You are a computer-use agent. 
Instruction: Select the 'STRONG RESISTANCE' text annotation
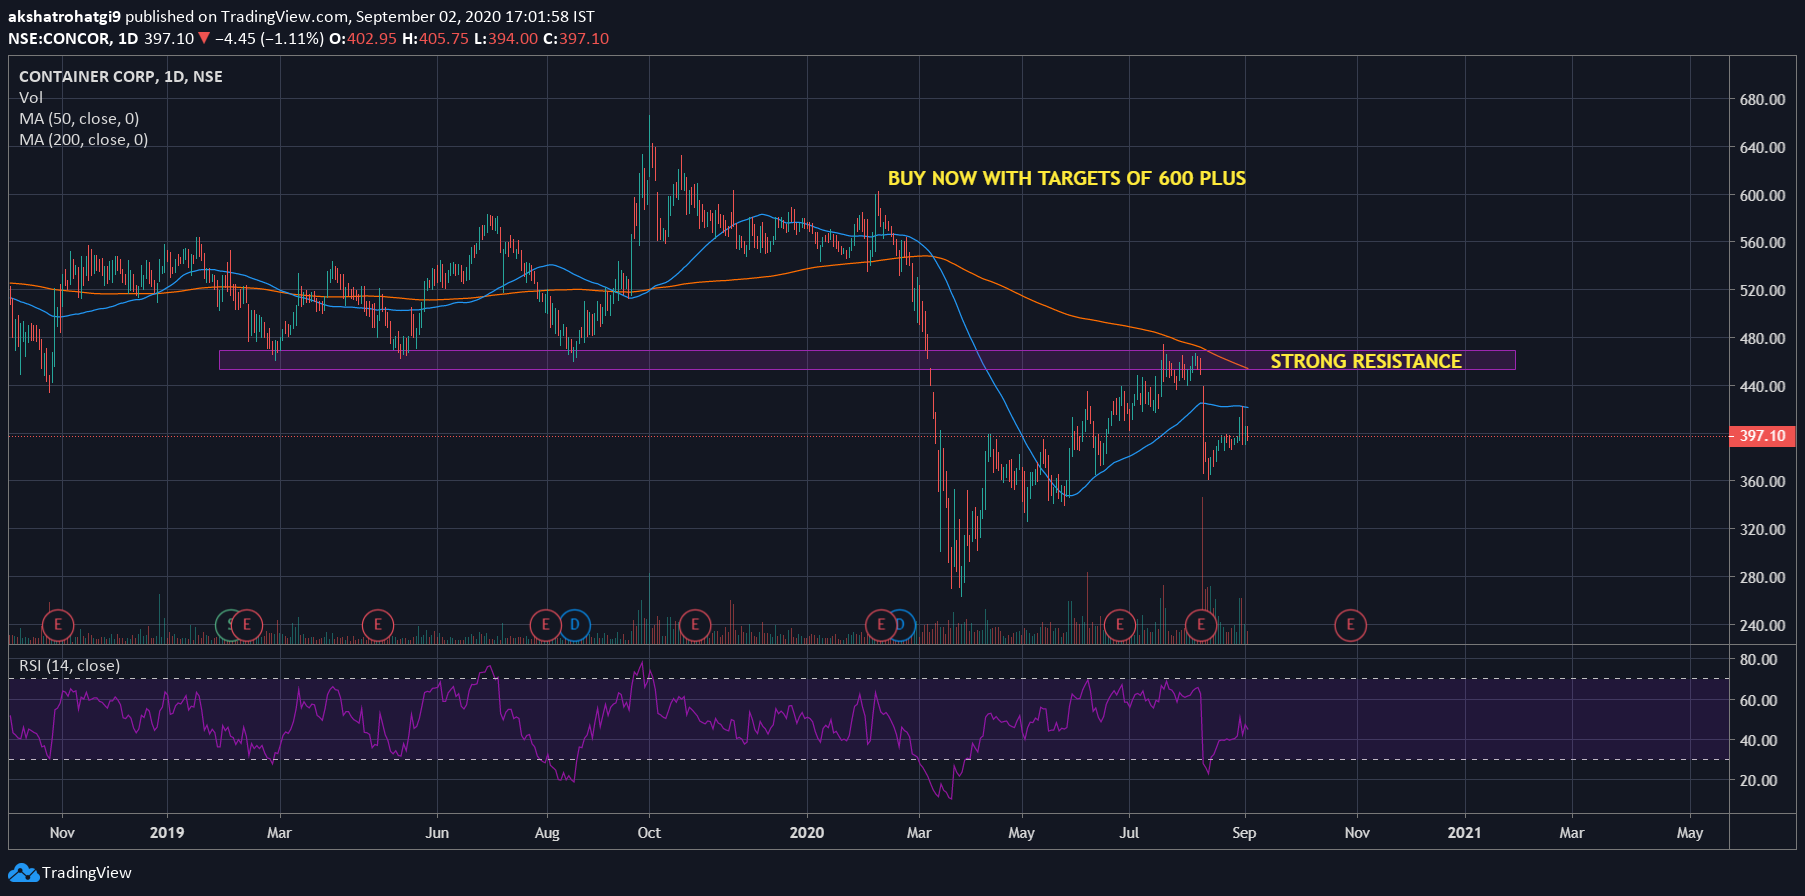pos(1366,361)
